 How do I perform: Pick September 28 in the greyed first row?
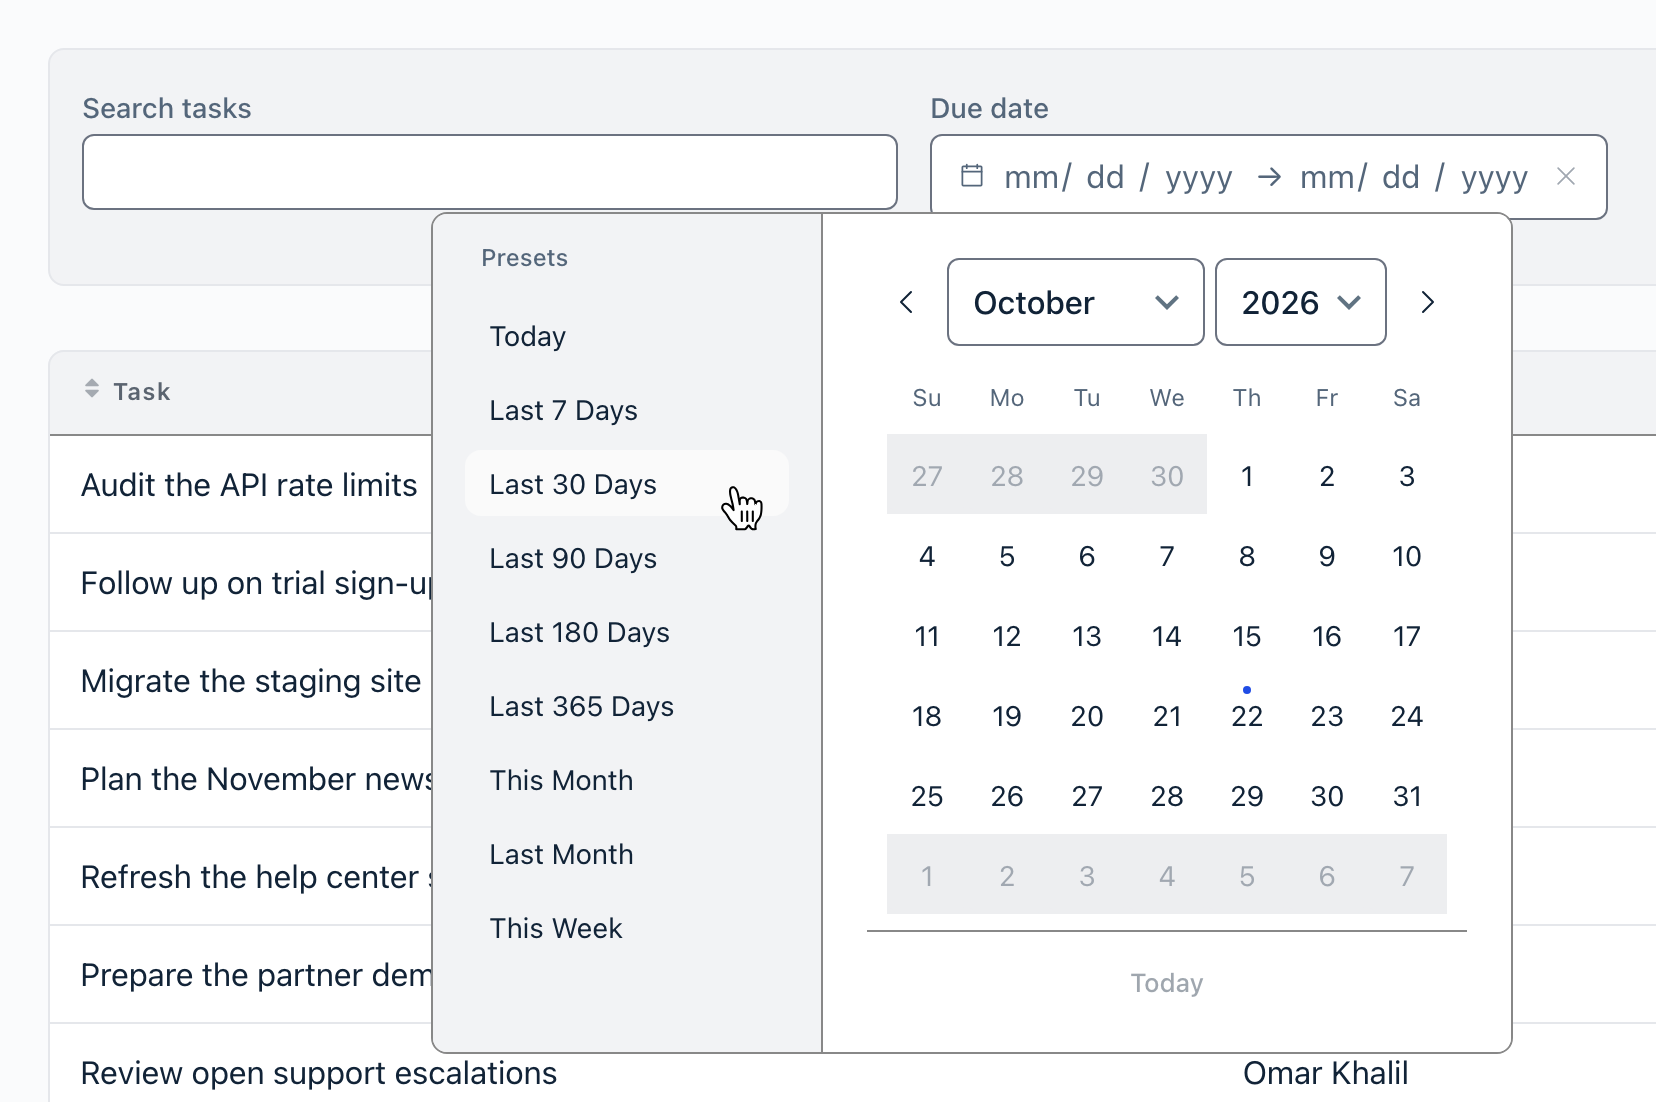coord(1007,476)
